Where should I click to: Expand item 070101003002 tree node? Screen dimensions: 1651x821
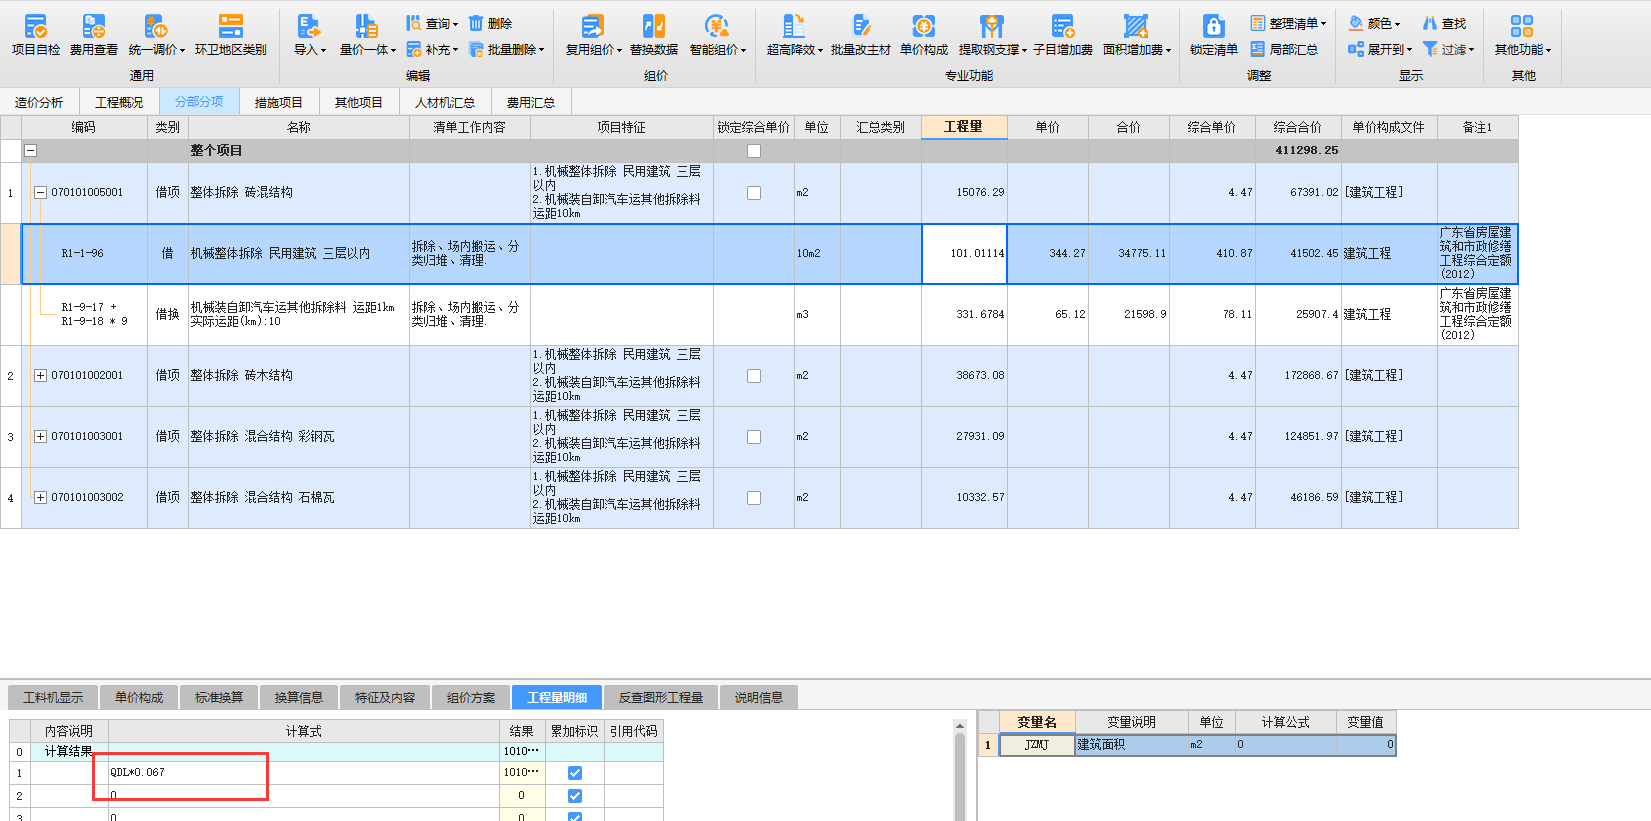[41, 498]
